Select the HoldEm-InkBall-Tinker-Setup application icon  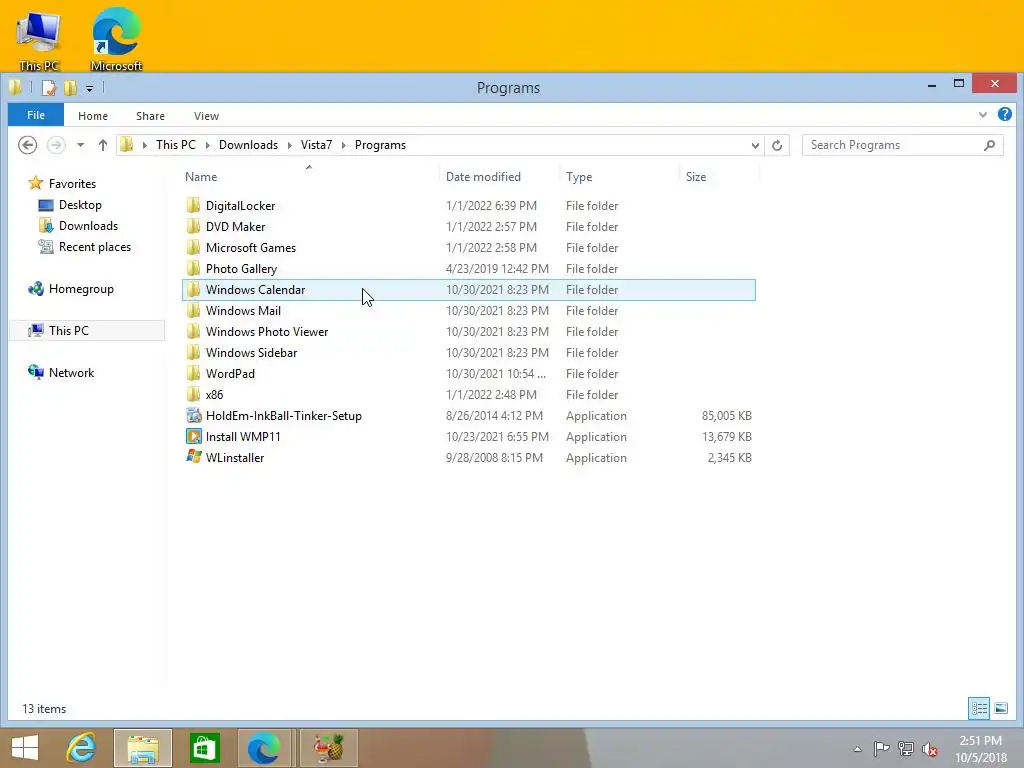[193, 415]
